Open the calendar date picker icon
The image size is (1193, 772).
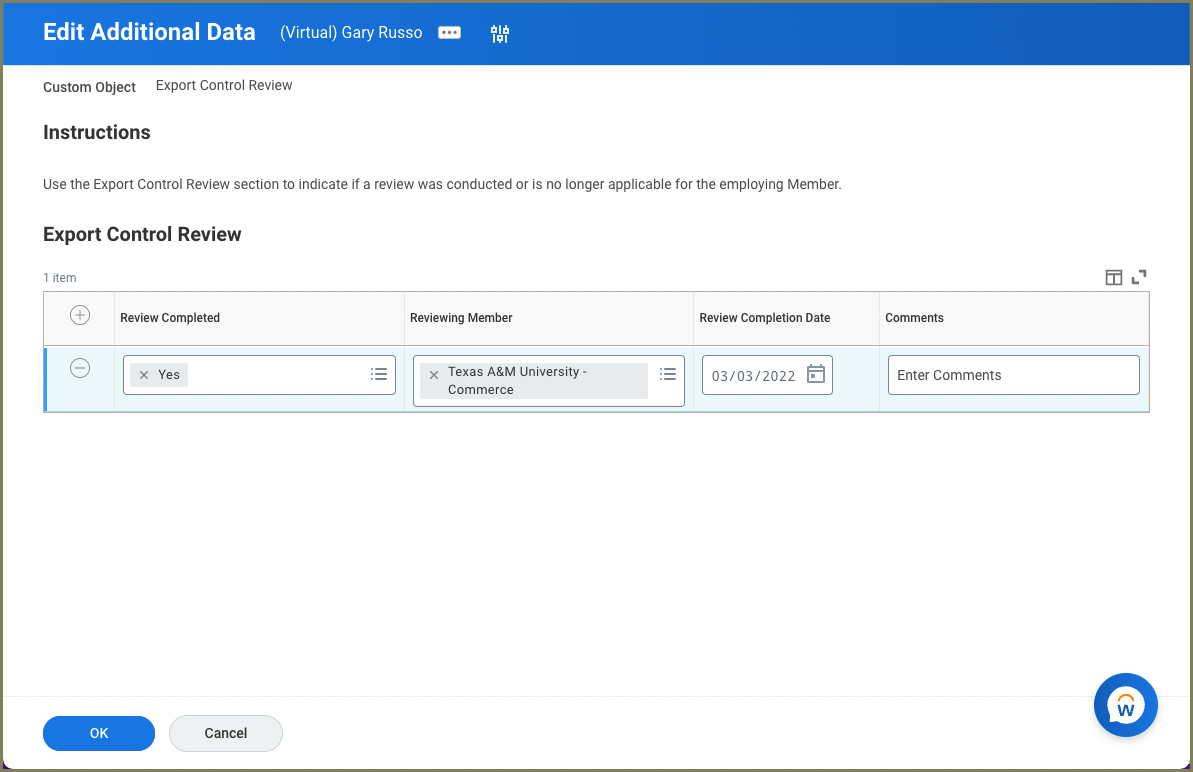pos(816,374)
